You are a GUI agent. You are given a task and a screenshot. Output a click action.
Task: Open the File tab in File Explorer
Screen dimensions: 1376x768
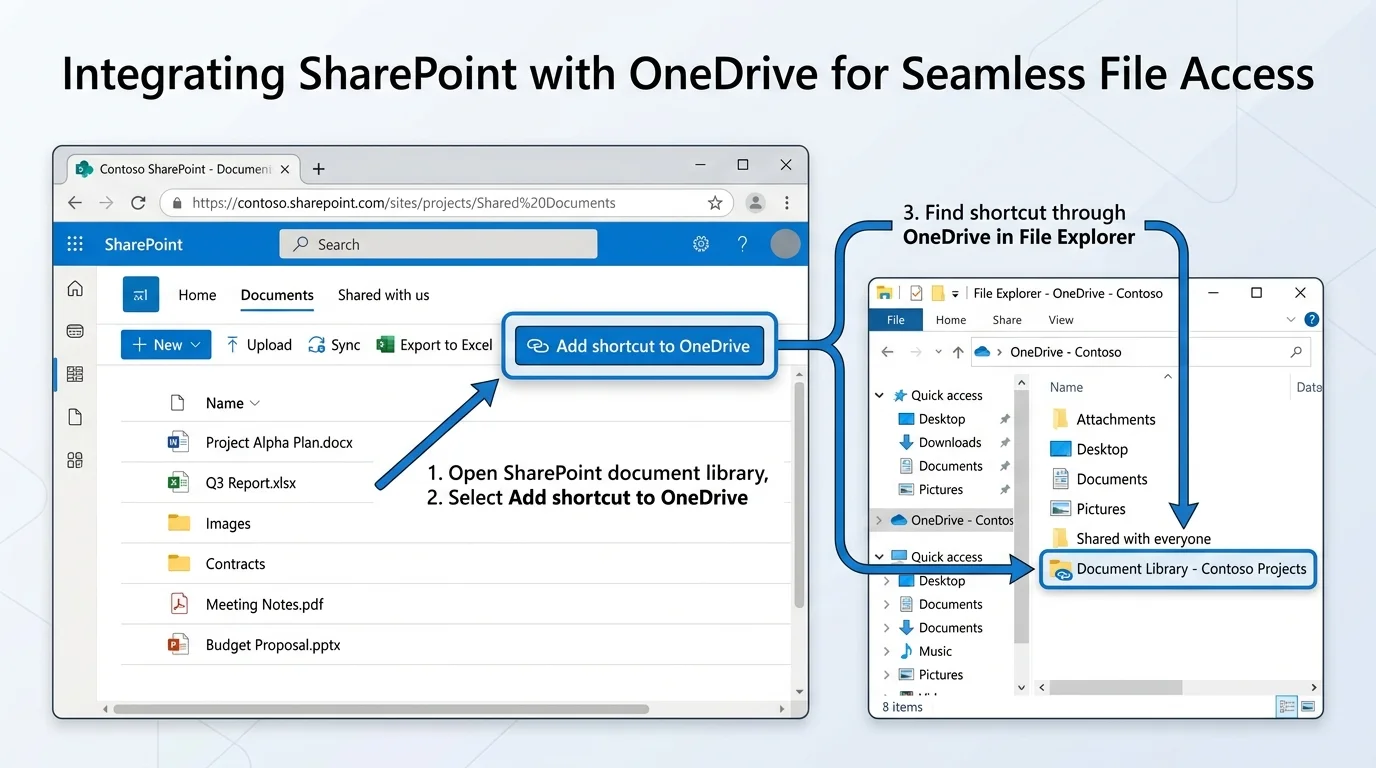pyautogui.click(x=896, y=320)
